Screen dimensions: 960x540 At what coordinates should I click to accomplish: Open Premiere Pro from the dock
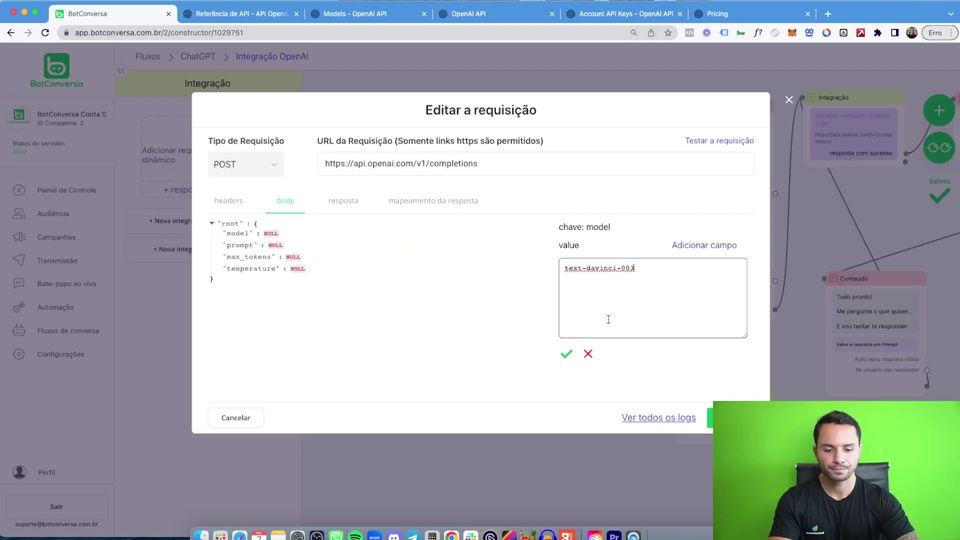pyautogui.click(x=614, y=536)
